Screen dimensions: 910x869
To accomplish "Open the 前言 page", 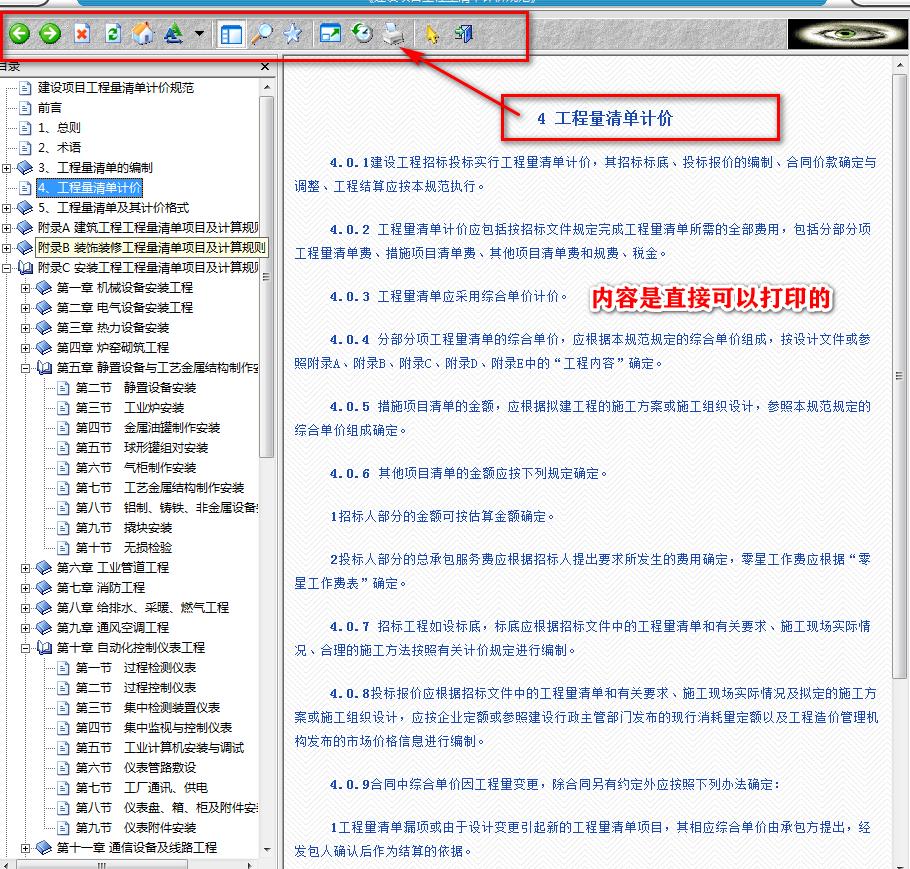I will point(49,108).
